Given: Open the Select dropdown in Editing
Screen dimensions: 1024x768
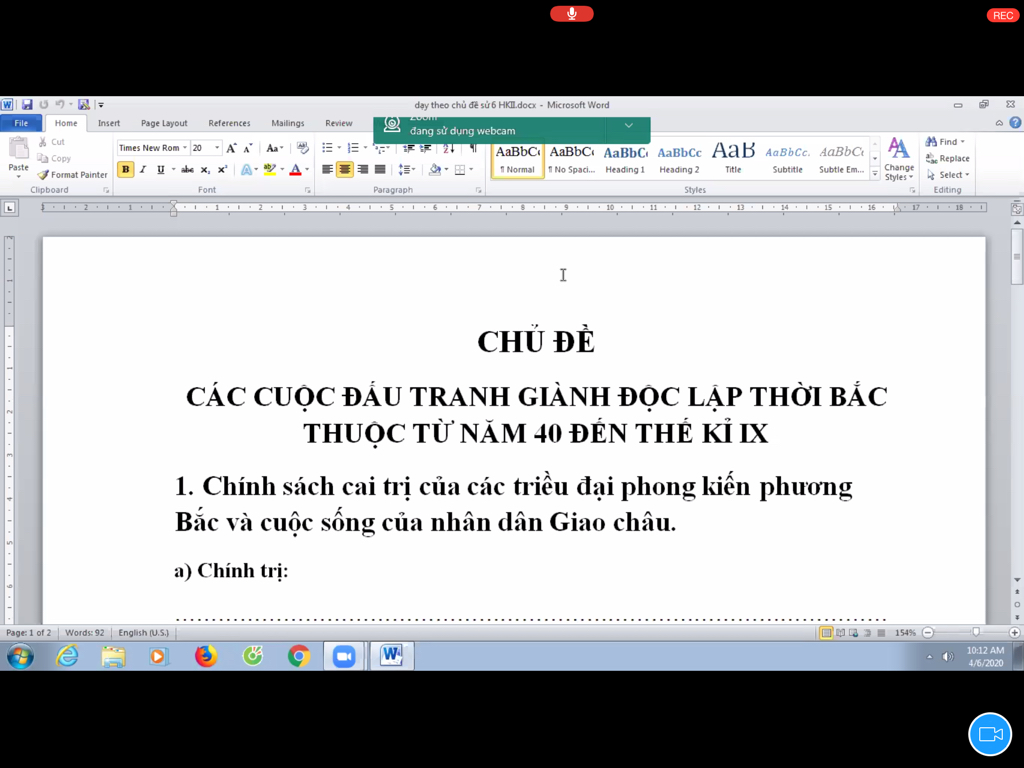Looking at the screenshot, I should pos(948,174).
